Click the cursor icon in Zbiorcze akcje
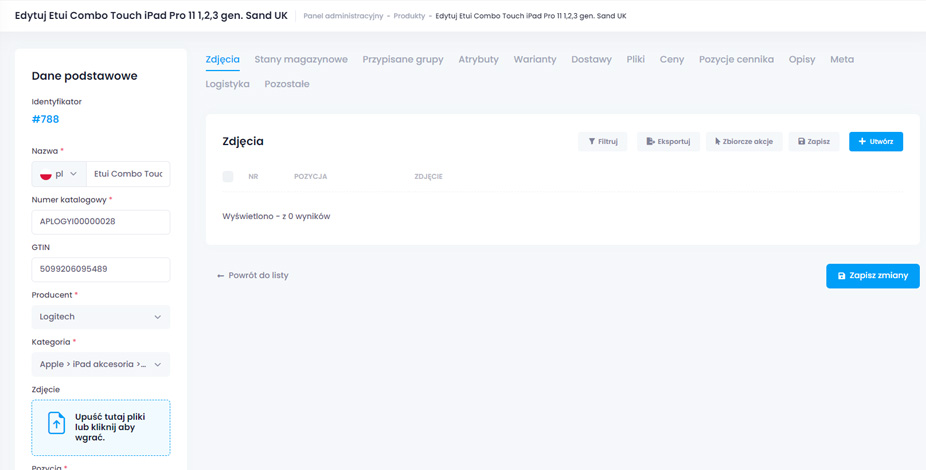The image size is (926, 470). pyautogui.click(x=718, y=142)
